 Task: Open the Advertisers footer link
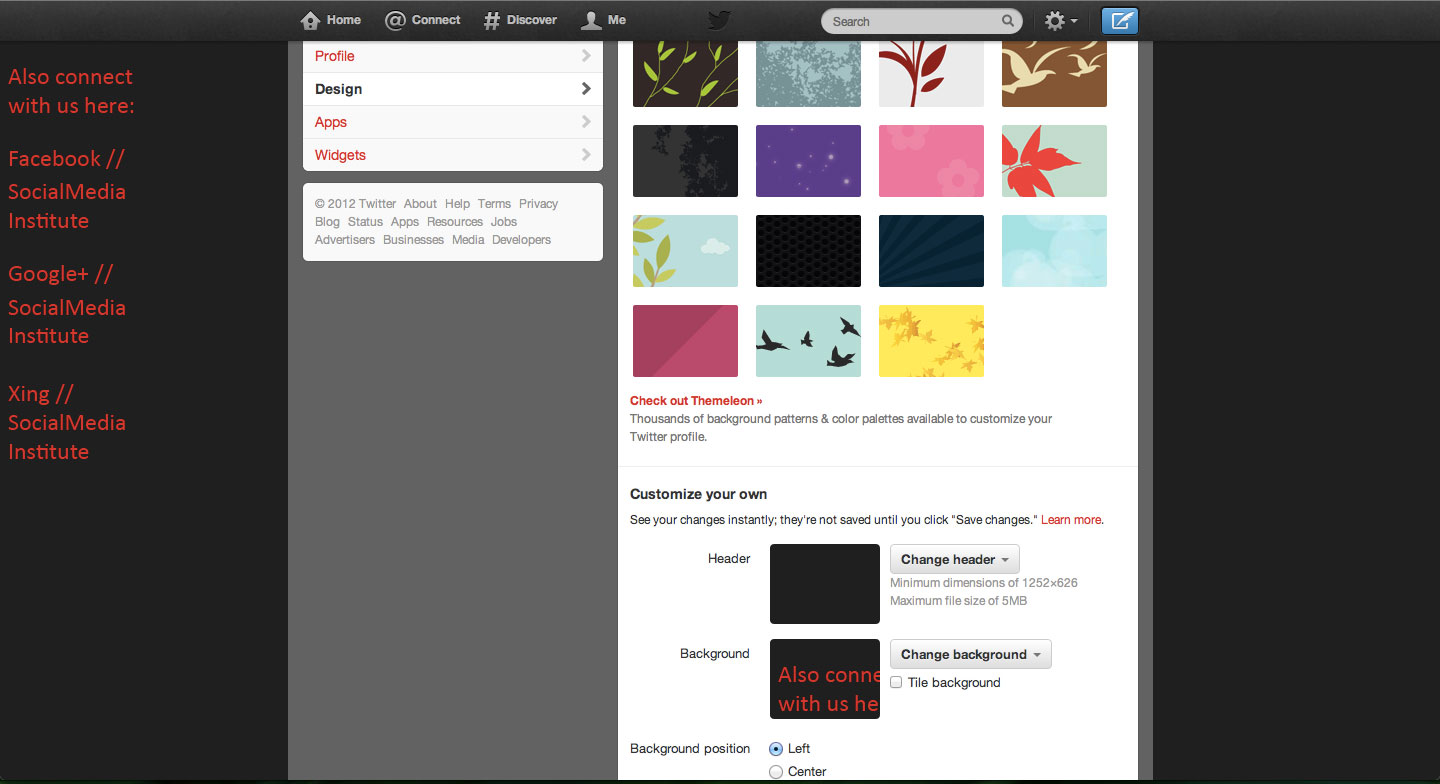(345, 240)
